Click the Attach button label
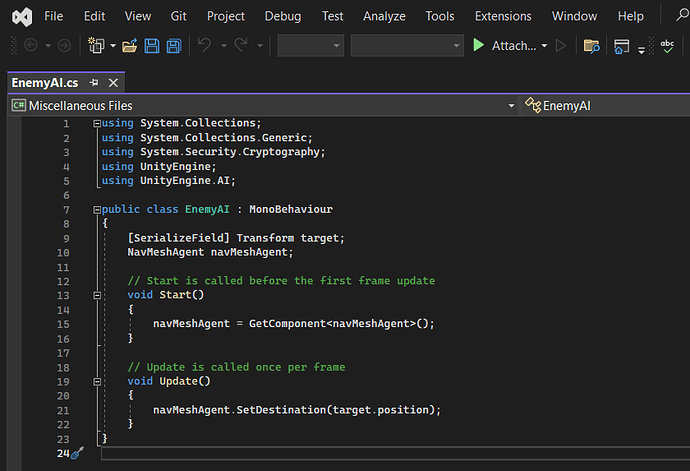Viewport: 690px width, 471px height. (x=513, y=46)
